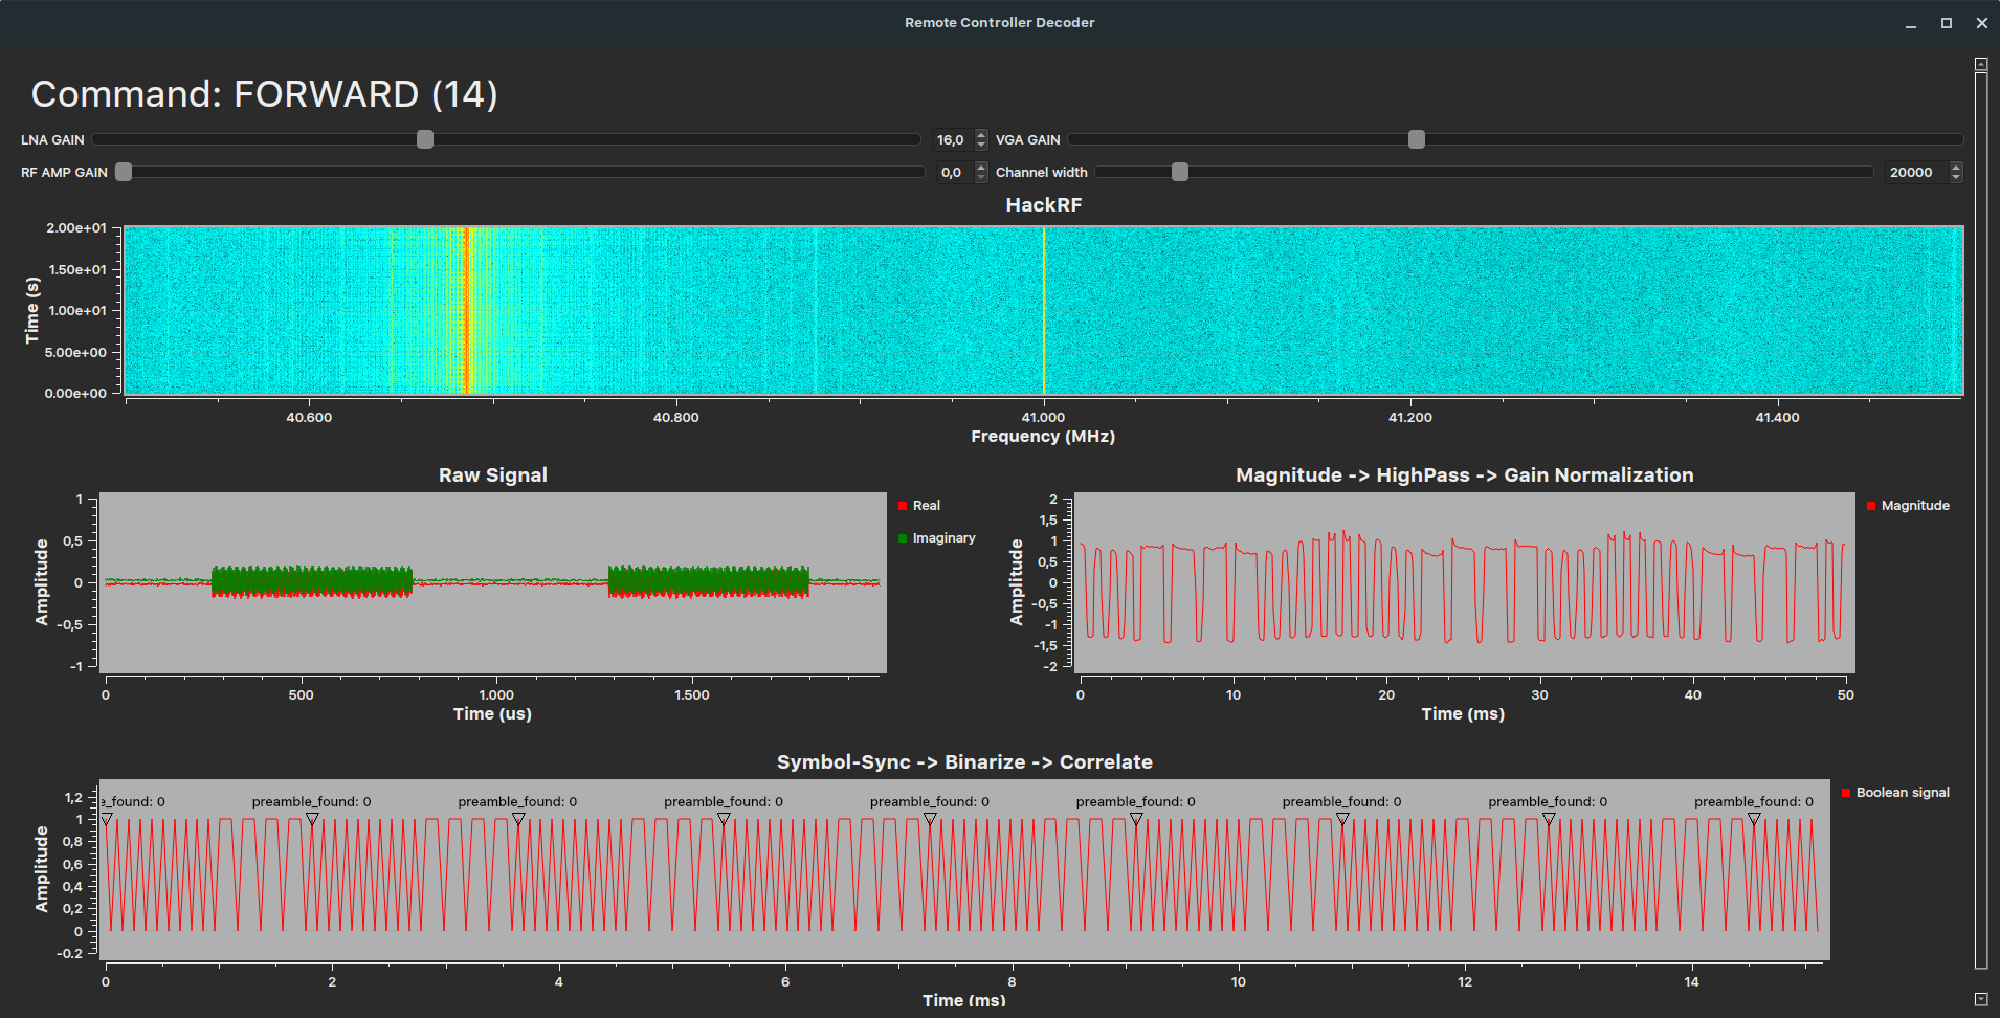Image resolution: width=2000 pixels, height=1018 pixels.
Task: Click the red swatch beside Magnitude
Action: [x=1873, y=505]
